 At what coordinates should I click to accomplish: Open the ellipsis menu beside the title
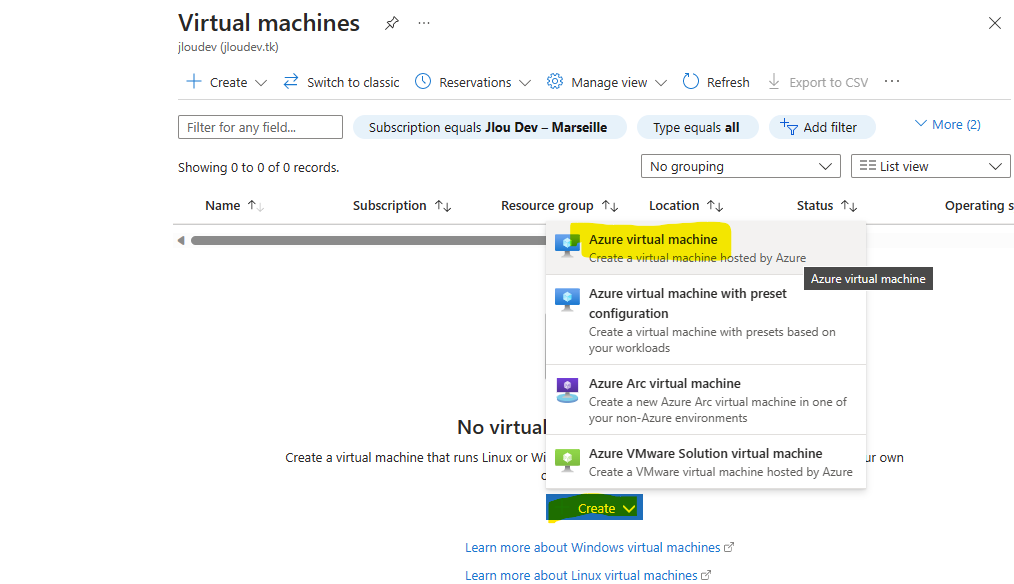[424, 23]
